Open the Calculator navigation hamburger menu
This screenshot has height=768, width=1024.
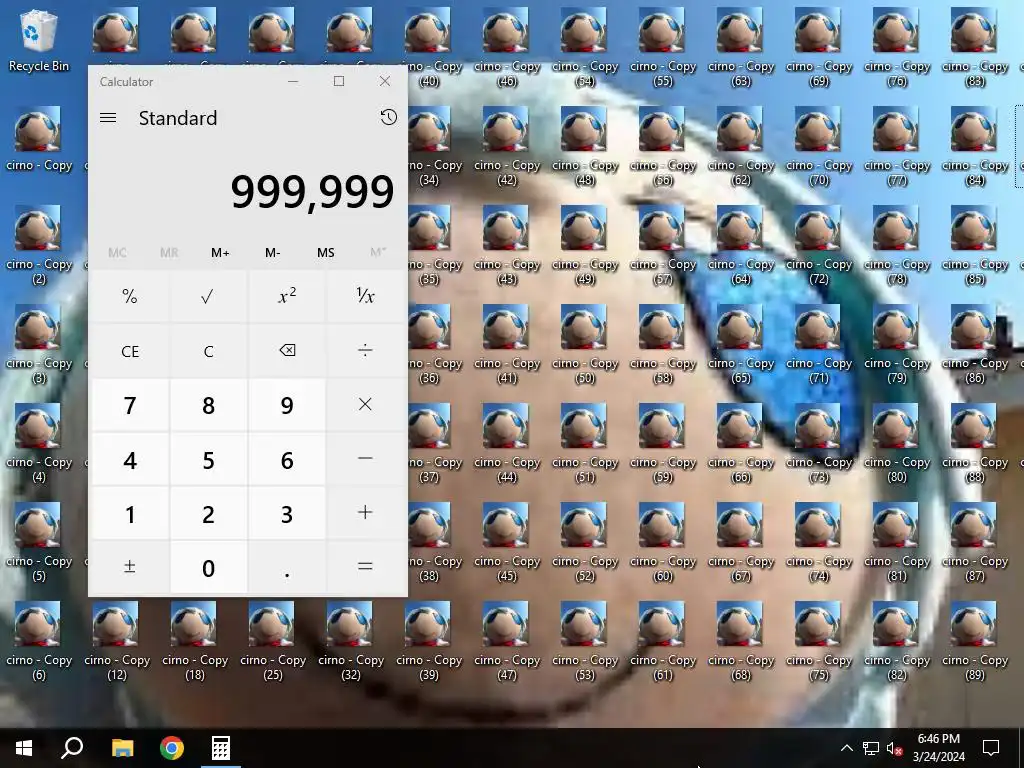108,118
